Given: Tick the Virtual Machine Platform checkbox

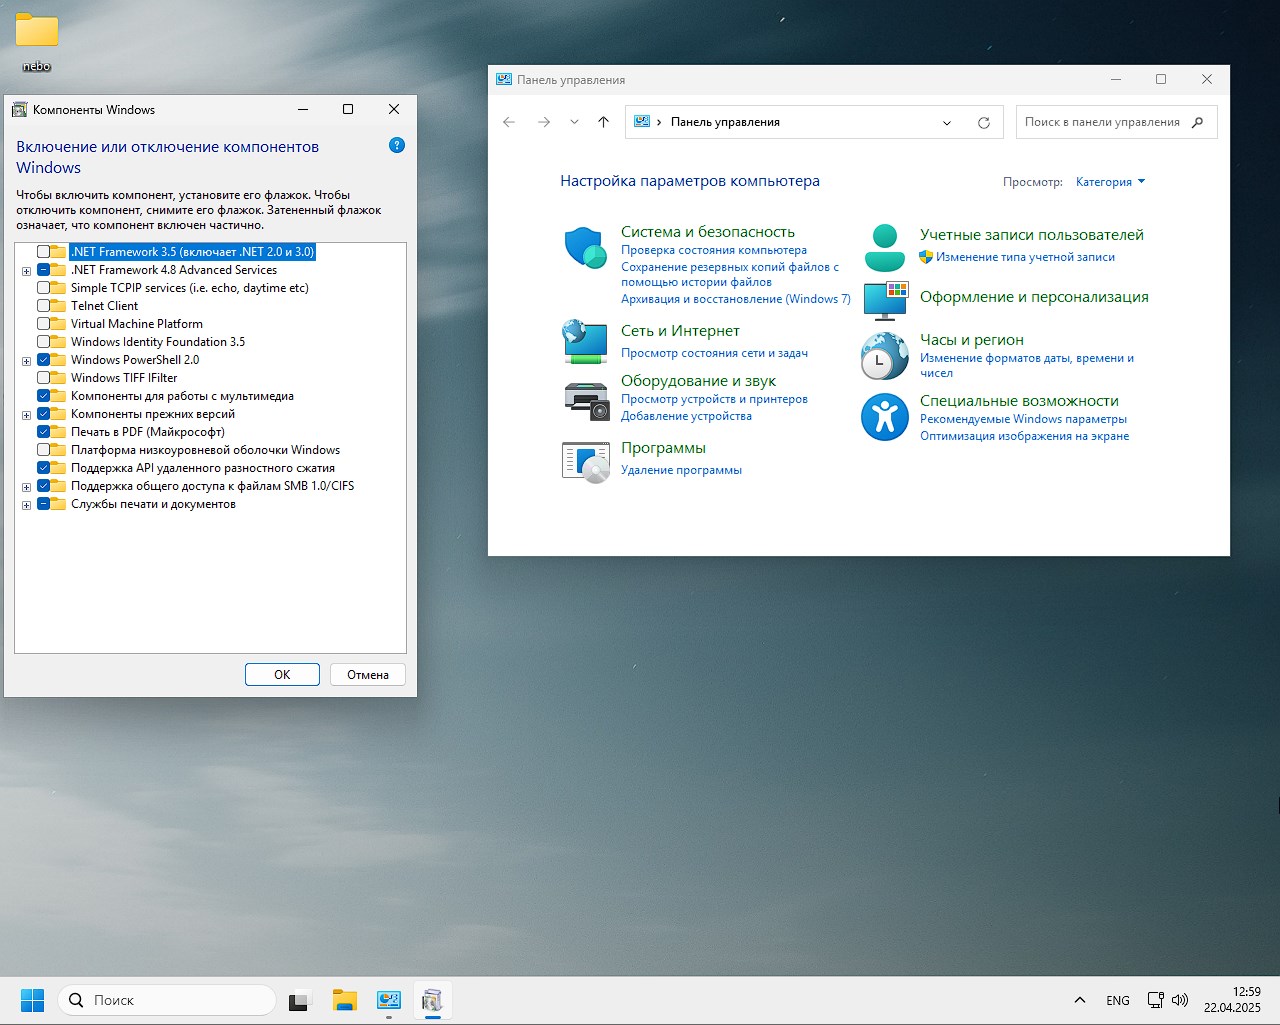Looking at the screenshot, I should click(44, 324).
